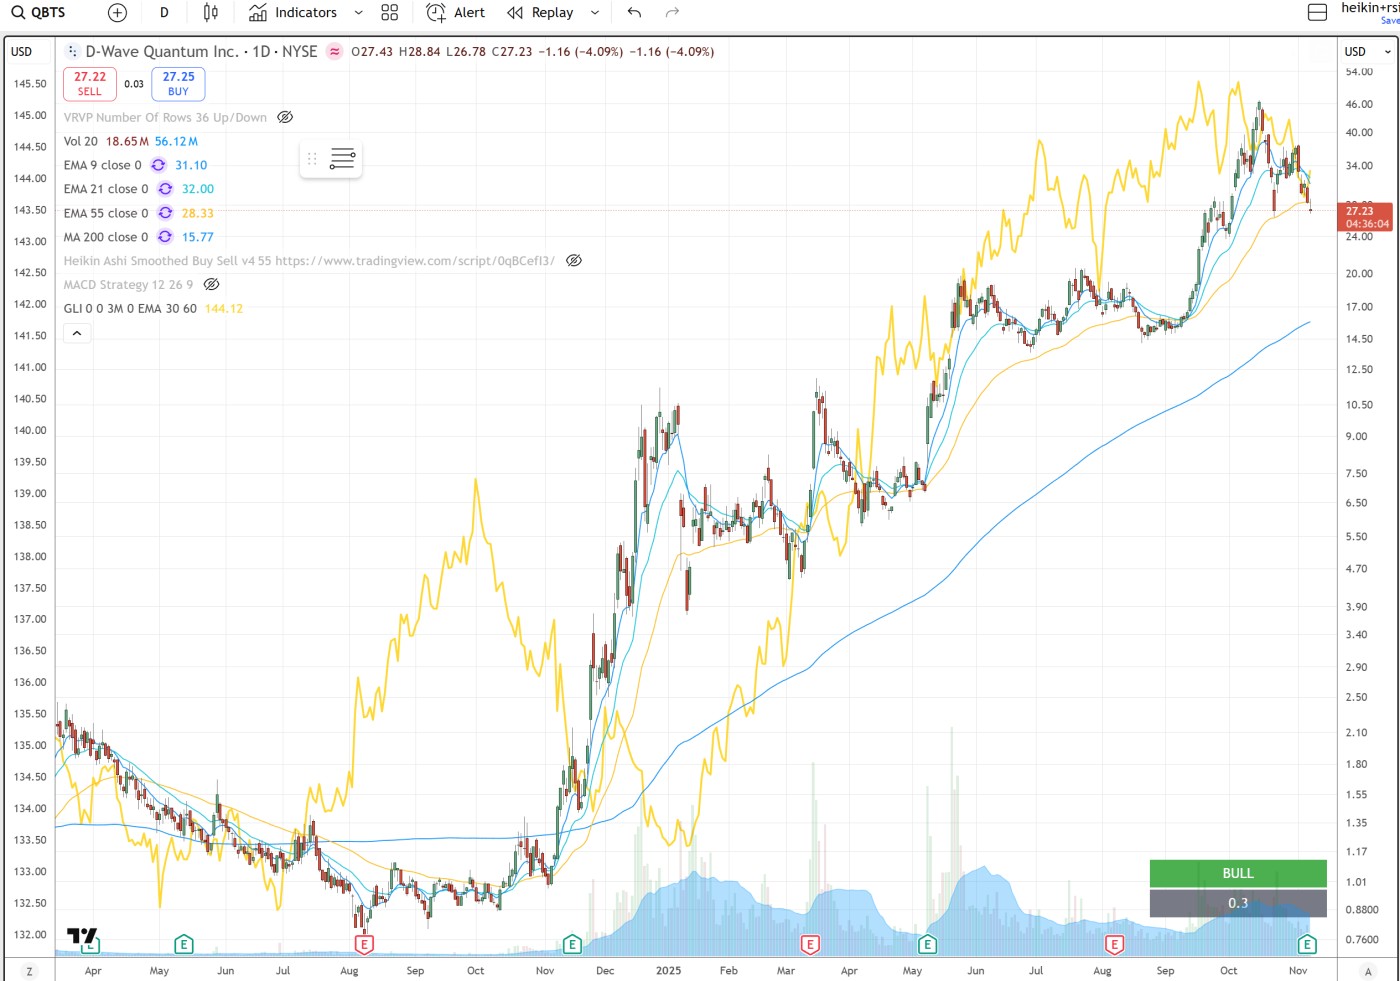Image resolution: width=1400 pixels, height=981 pixels.
Task: Open the indicator templates grid icon
Action: [390, 13]
